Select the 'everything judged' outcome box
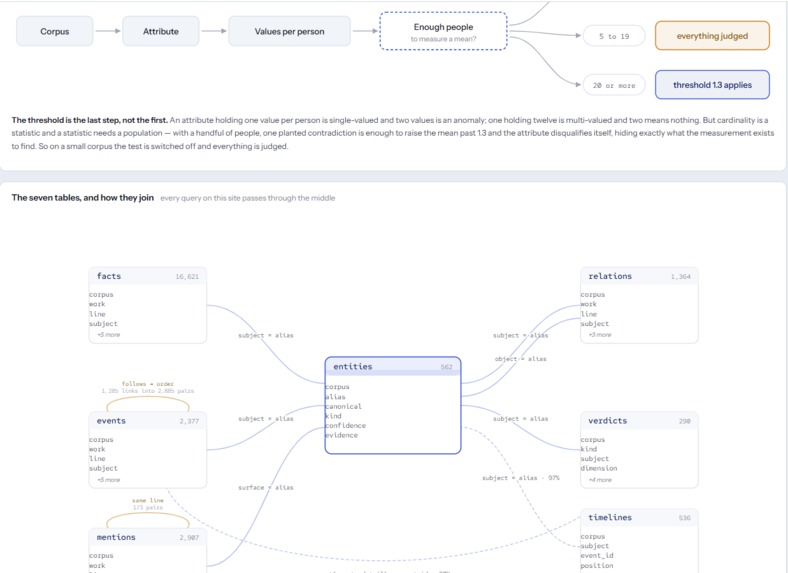The width and height of the screenshot is (788, 573). [x=712, y=36]
